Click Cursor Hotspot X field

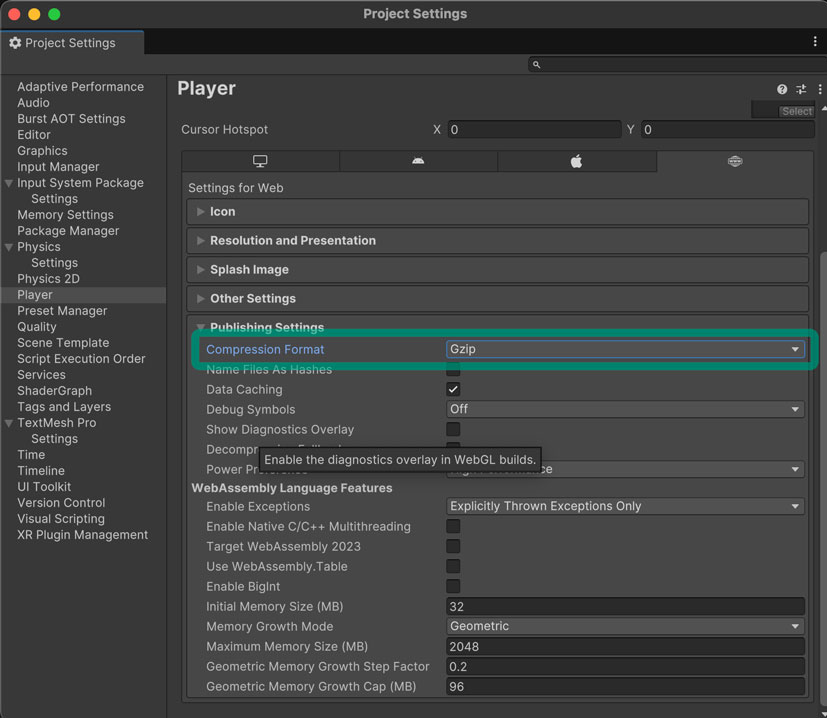coord(534,130)
